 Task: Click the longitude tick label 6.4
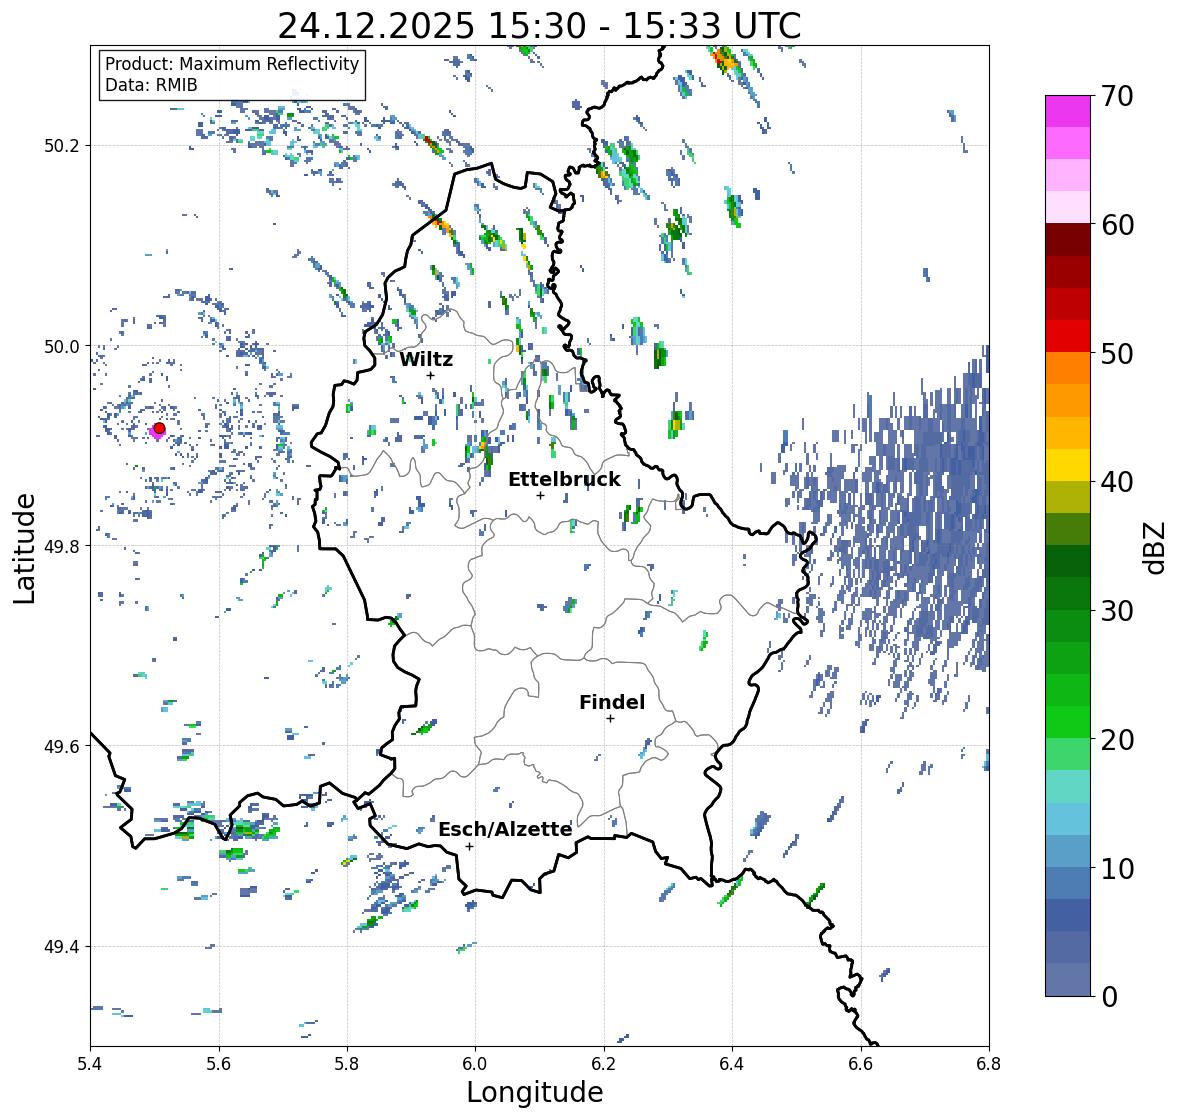tap(732, 1064)
